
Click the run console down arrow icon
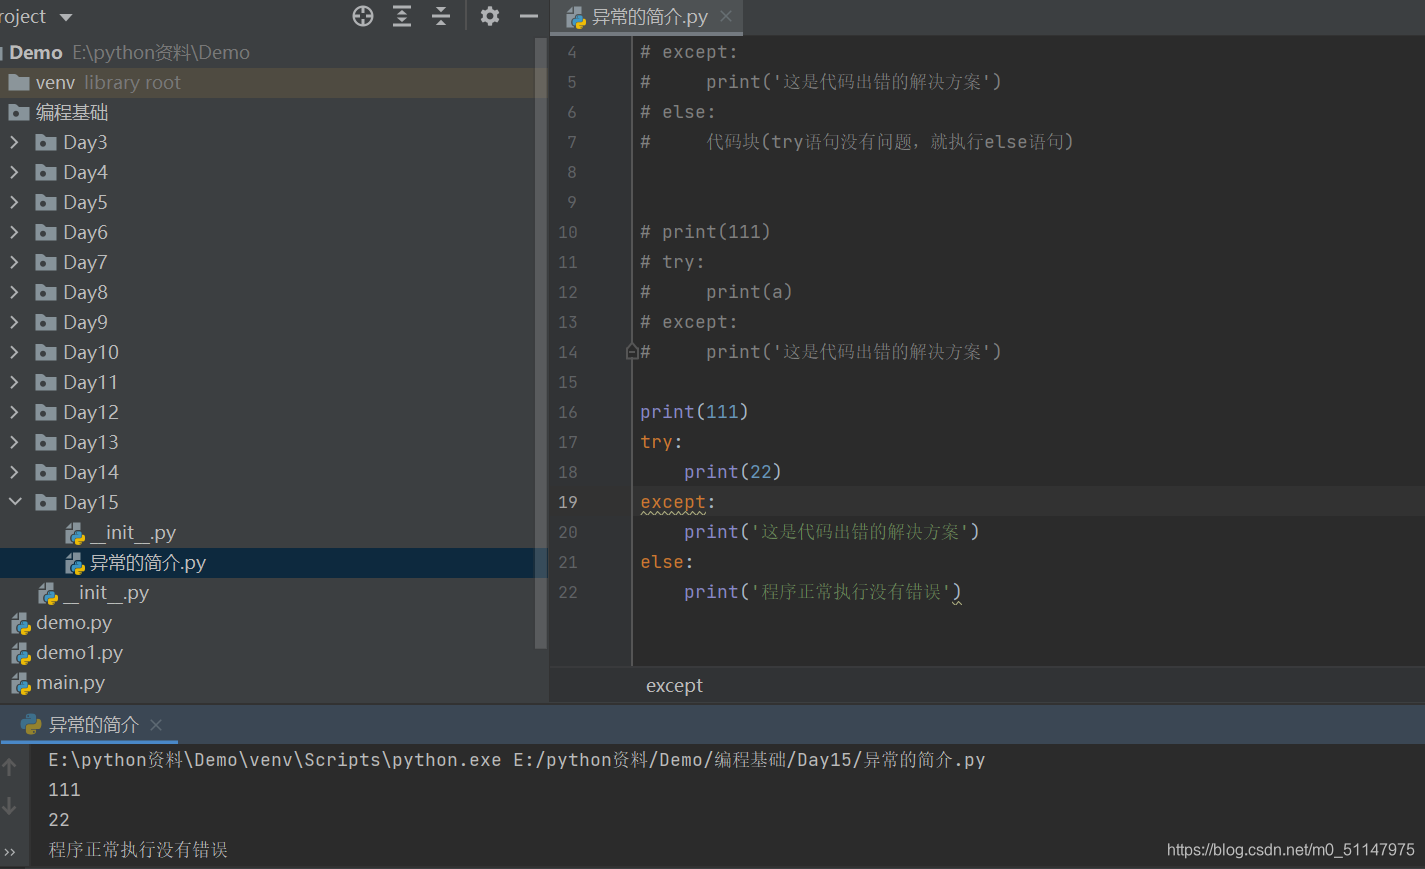10,805
